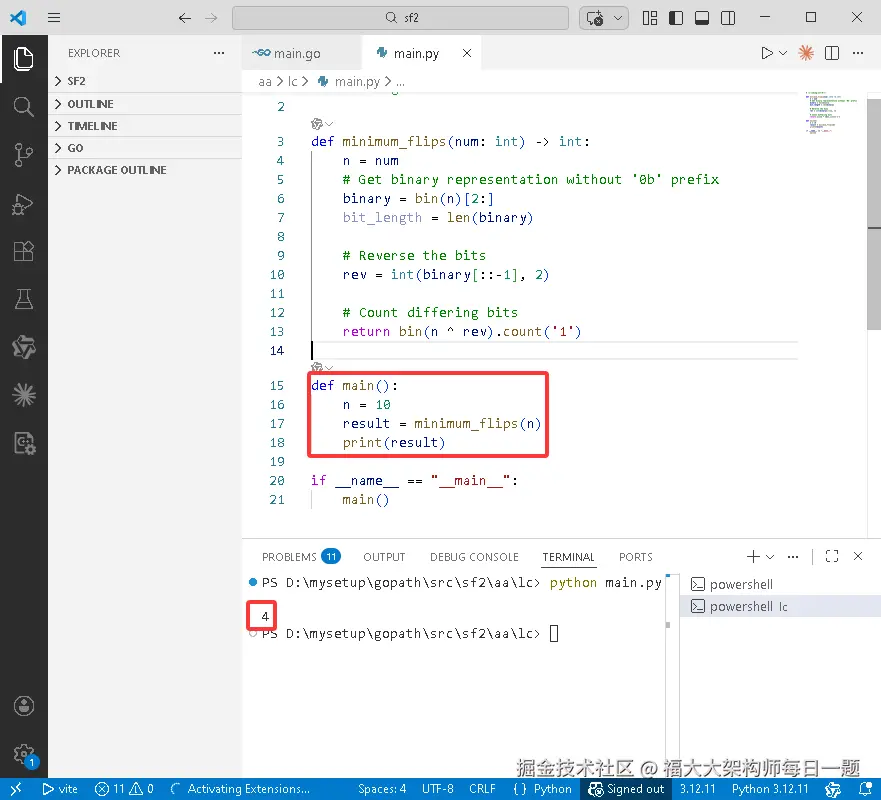Open dropdown beside the chat icon in title bar
Screen dimensions: 881x800
coord(618,18)
